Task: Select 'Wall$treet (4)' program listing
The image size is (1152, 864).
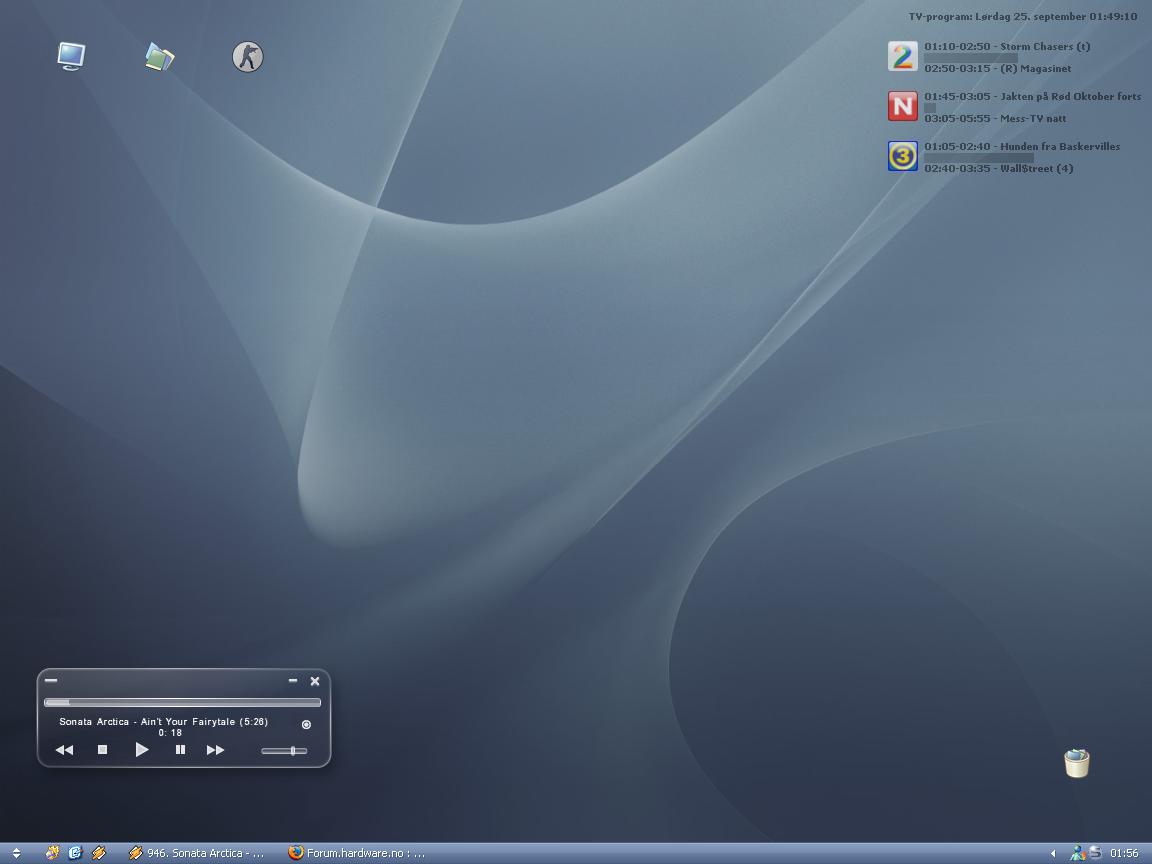Action: pos(998,168)
